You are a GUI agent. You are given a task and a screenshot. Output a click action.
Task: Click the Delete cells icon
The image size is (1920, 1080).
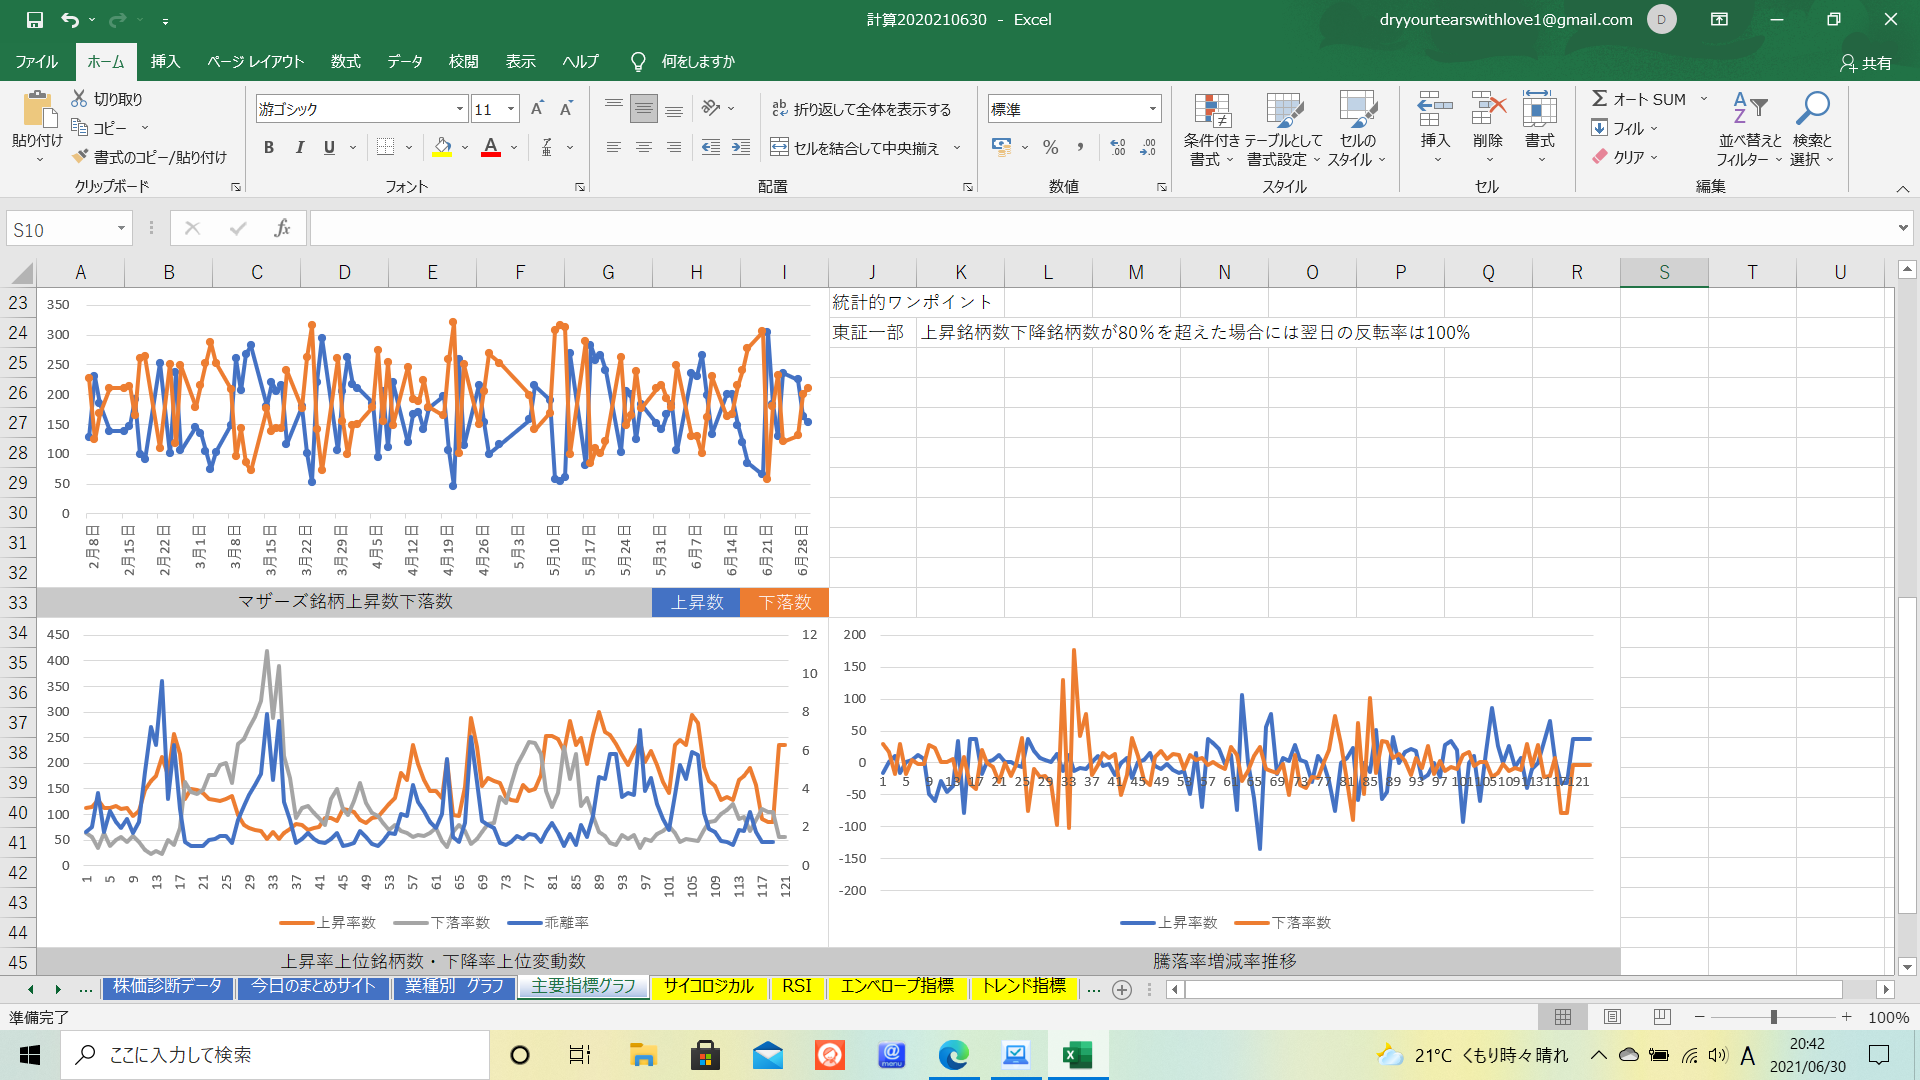1487,109
